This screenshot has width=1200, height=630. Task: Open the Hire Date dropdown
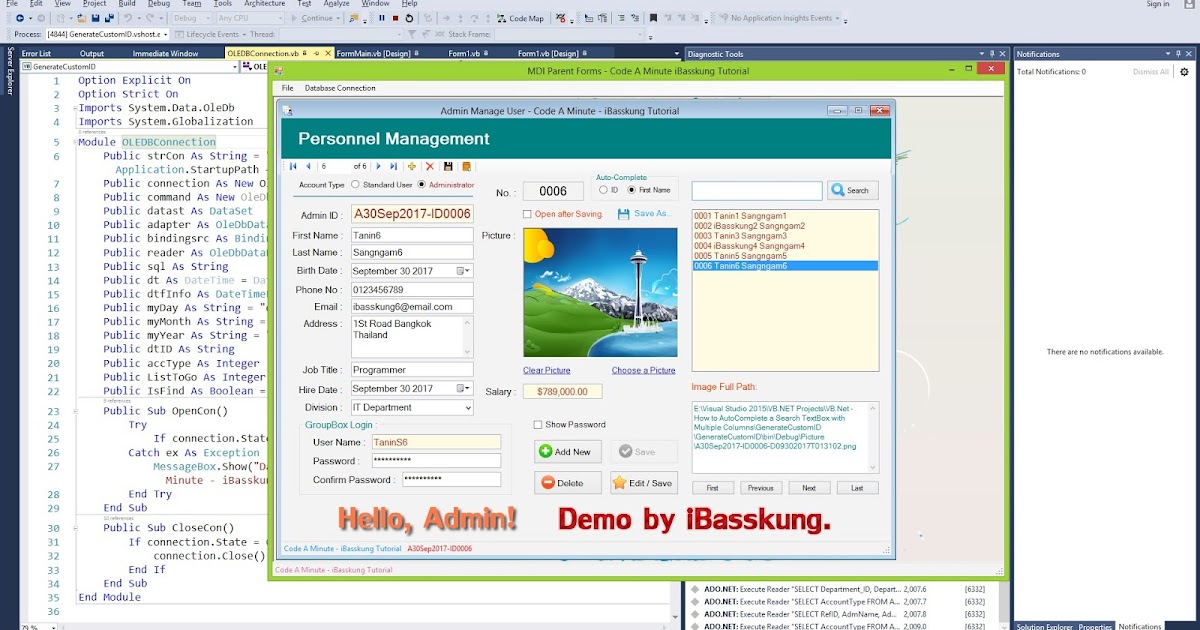pyautogui.click(x=466, y=388)
